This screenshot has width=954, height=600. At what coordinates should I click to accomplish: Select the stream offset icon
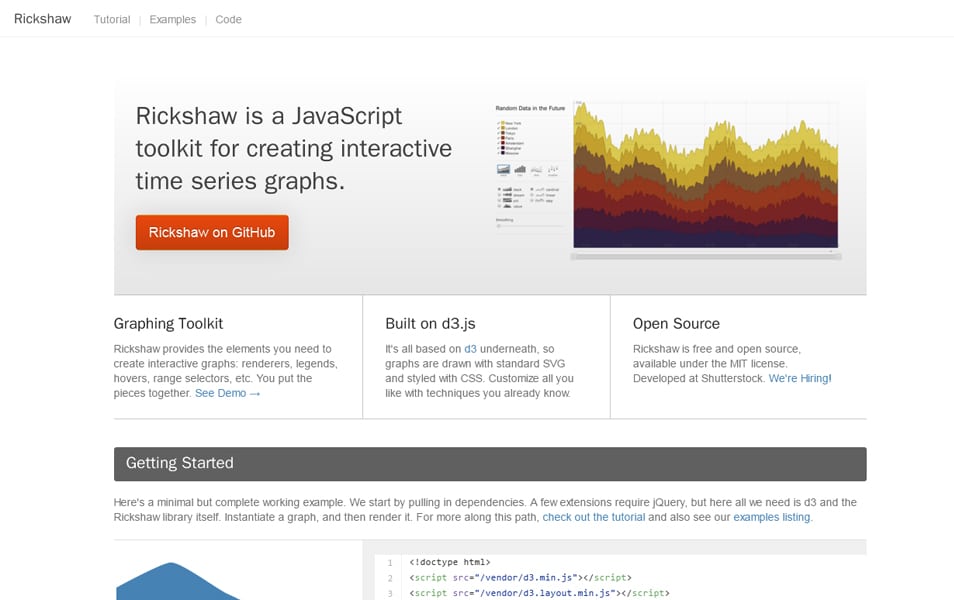[x=498, y=195]
